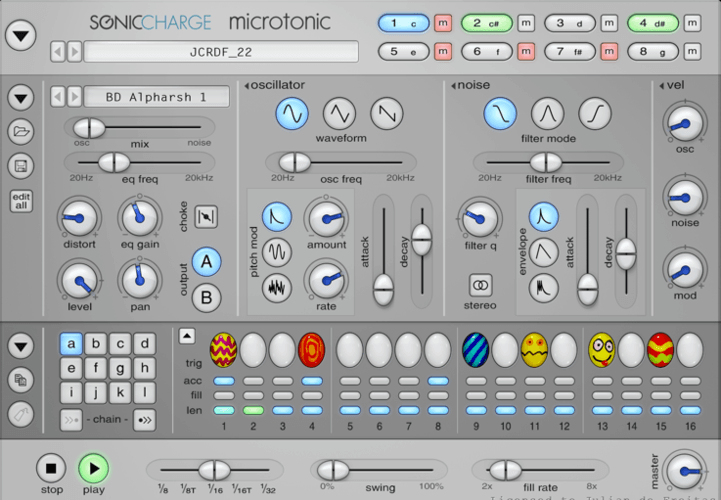Screen dimensions: 721x500
Task: Click the JCRDF_22 program name field
Action: 221,52
